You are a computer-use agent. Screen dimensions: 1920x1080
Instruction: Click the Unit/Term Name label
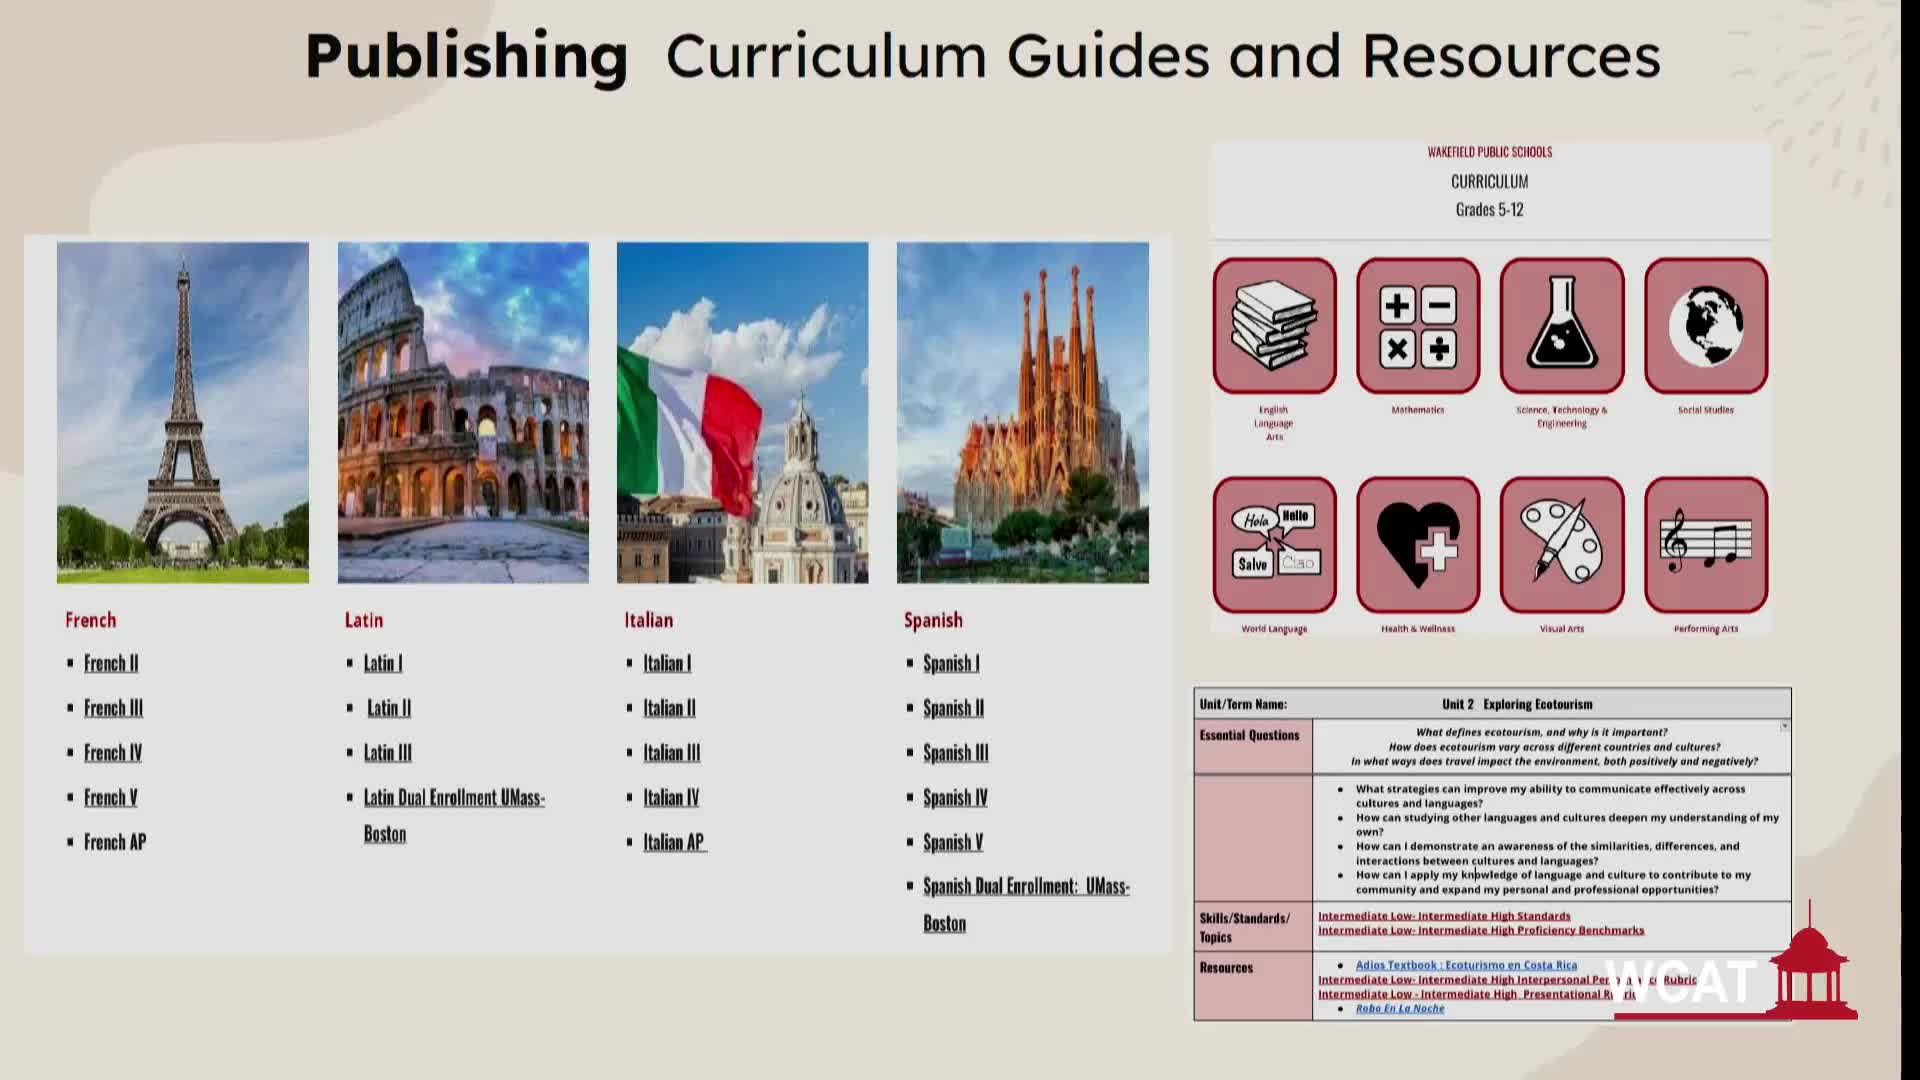tap(1243, 704)
